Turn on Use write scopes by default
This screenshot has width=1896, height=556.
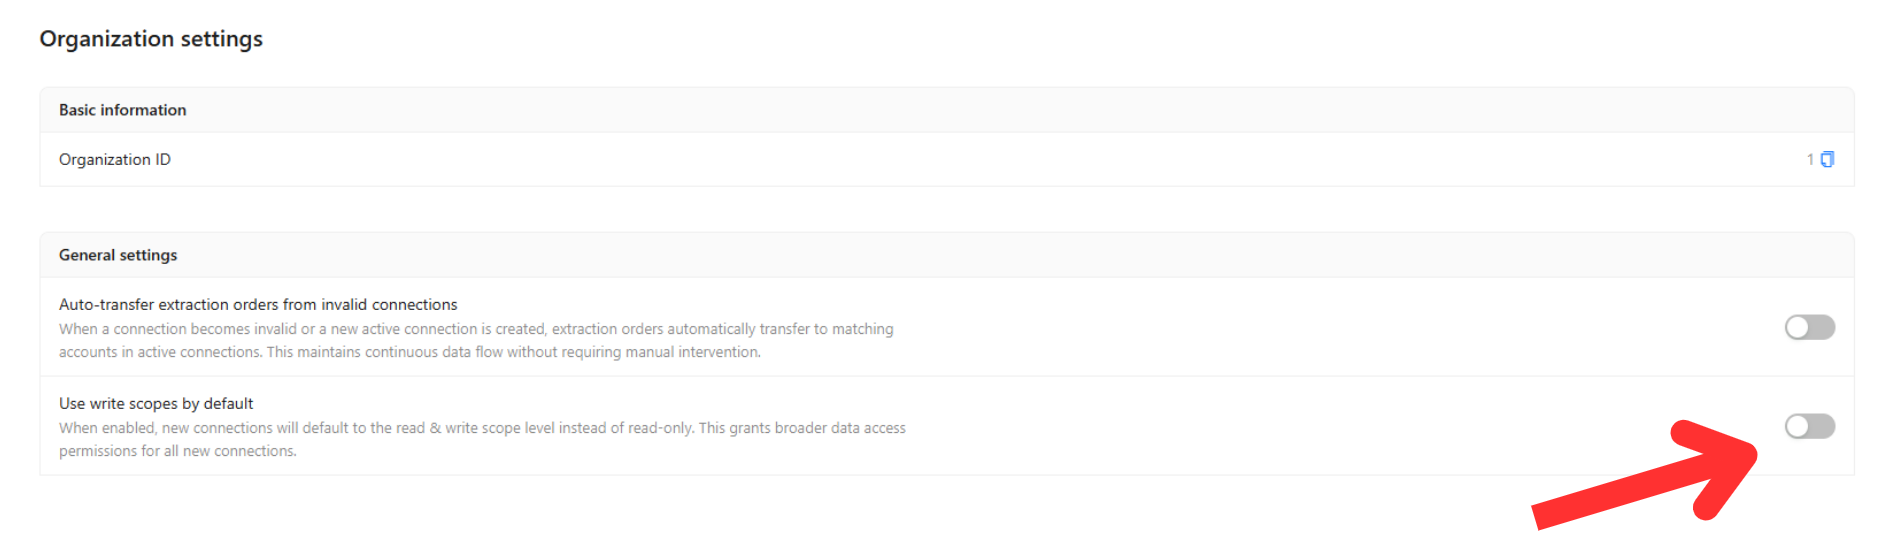tap(1809, 427)
